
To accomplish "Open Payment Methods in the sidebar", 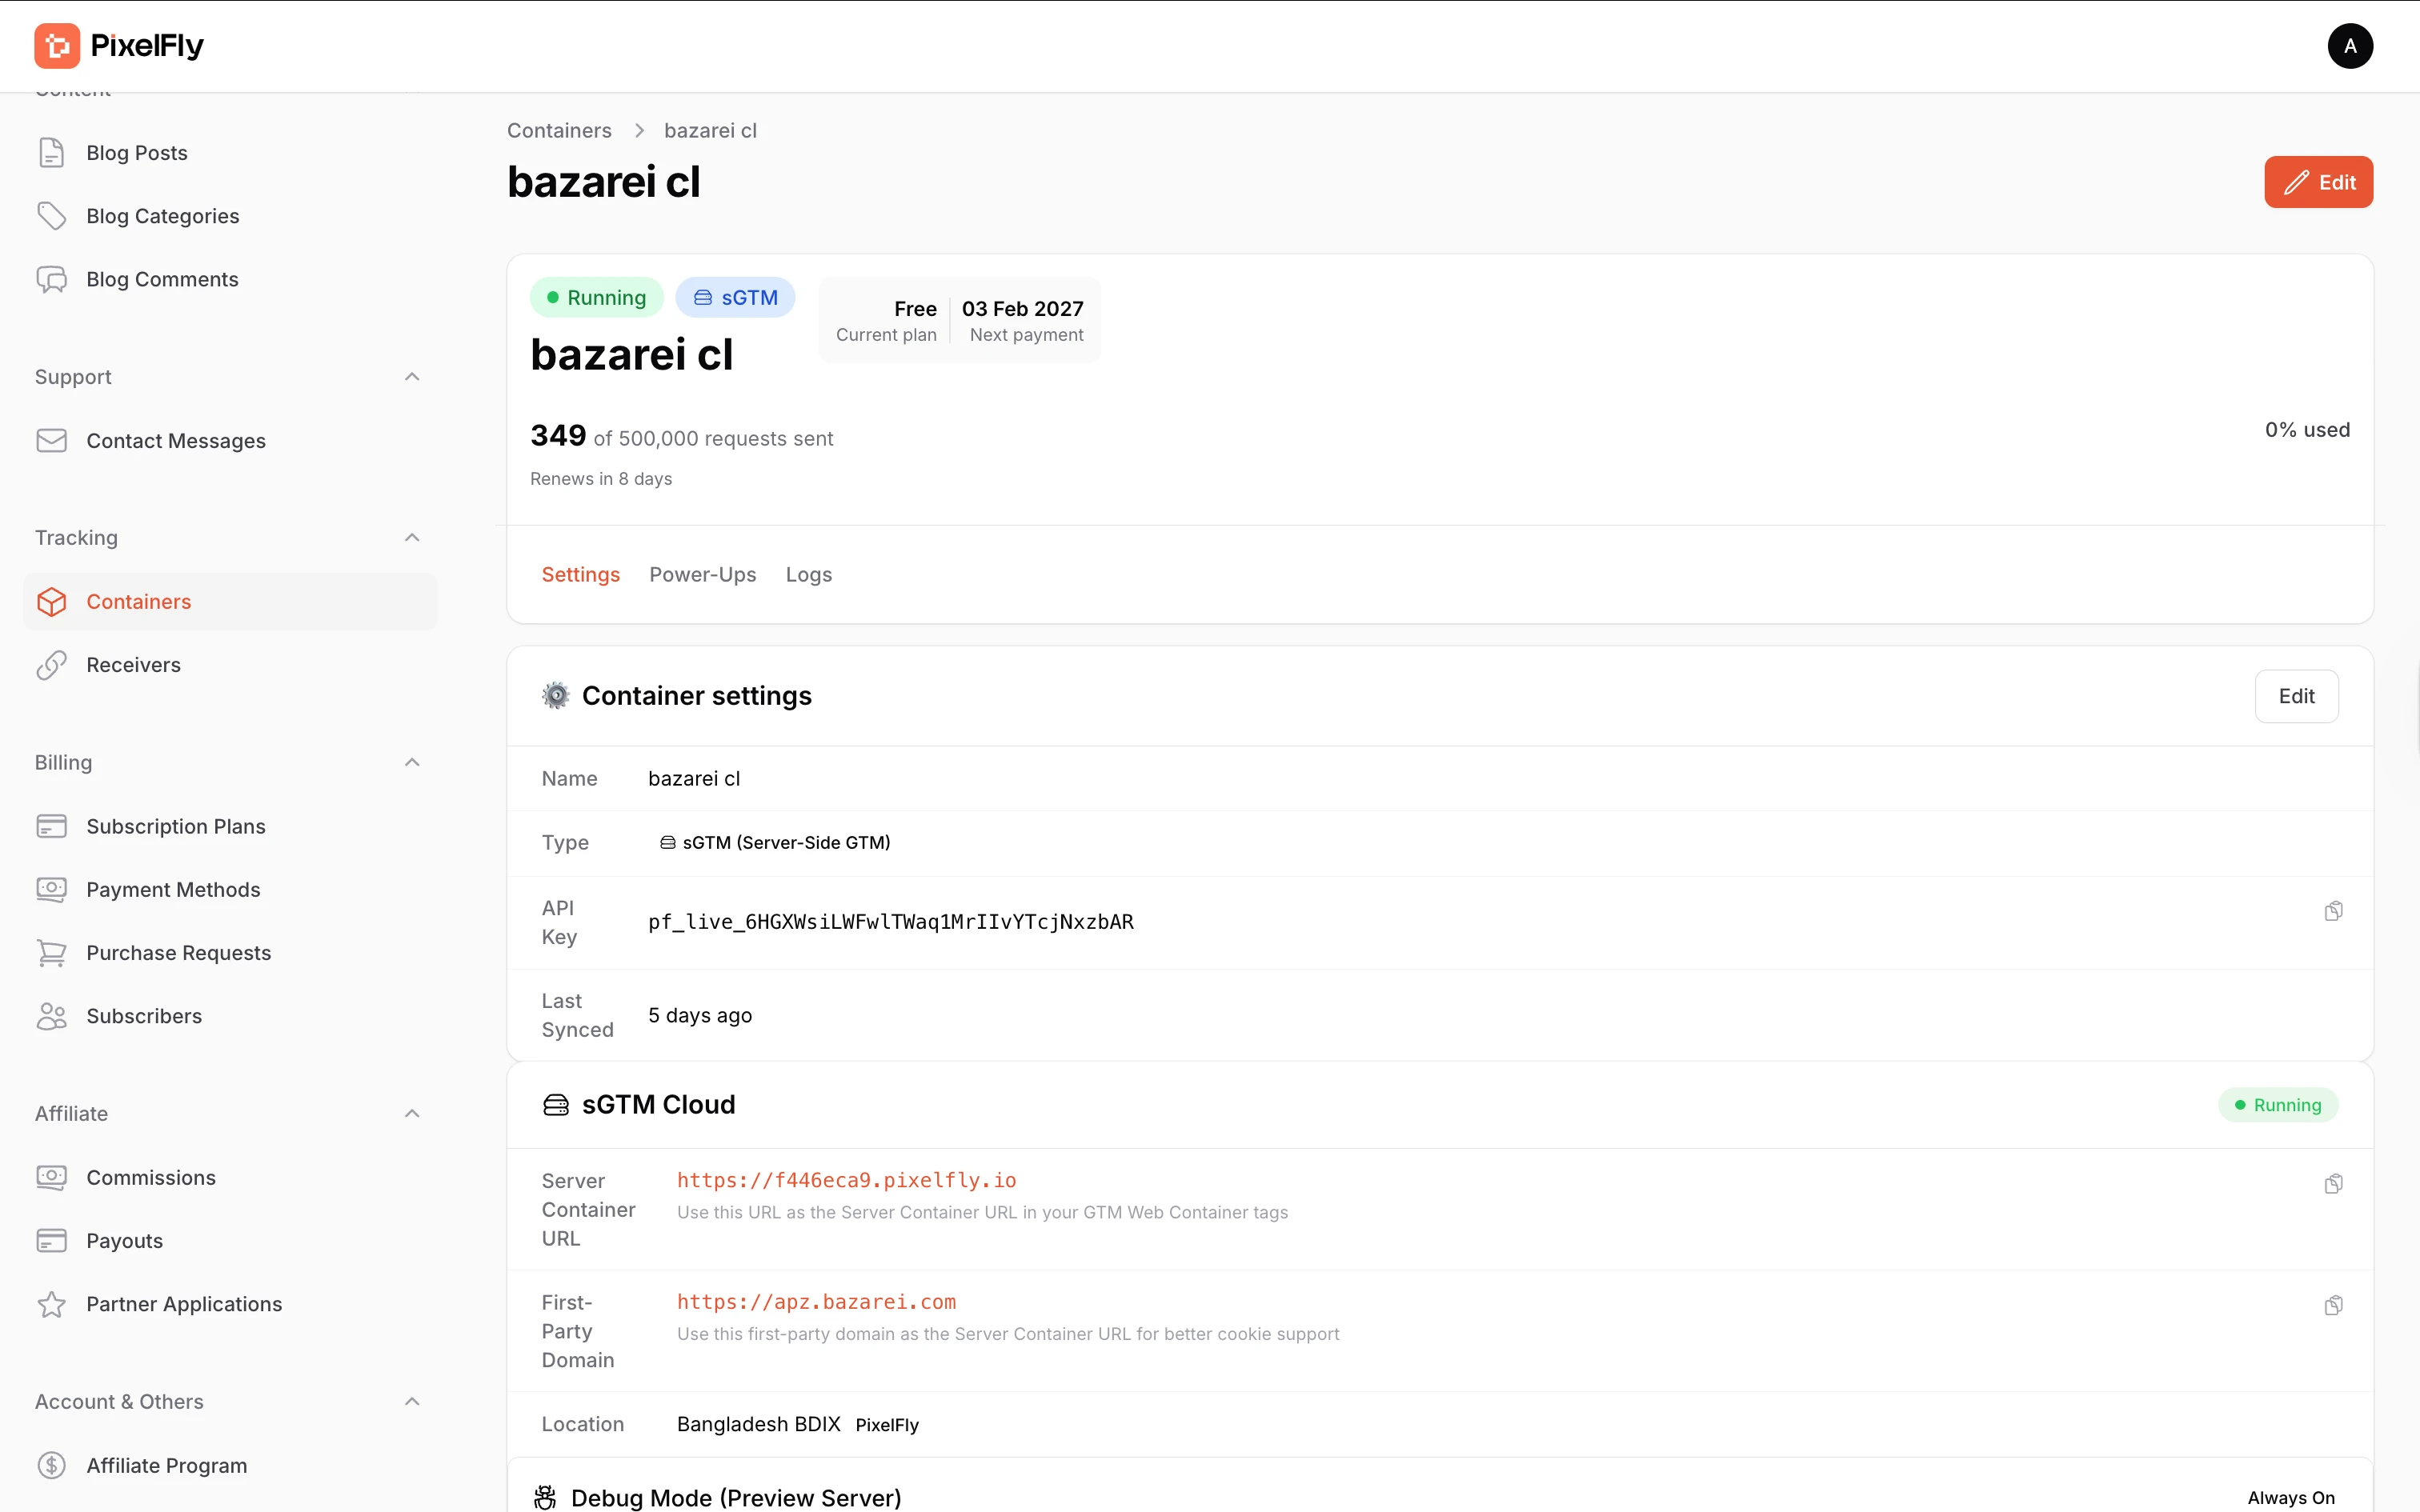I will [x=173, y=889].
